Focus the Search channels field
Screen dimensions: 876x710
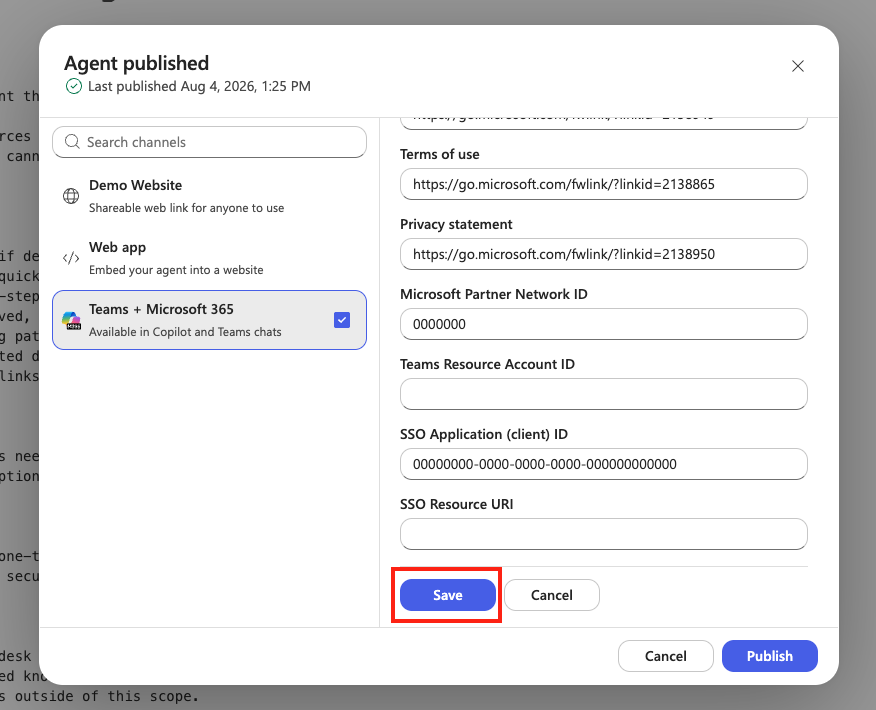pos(210,142)
